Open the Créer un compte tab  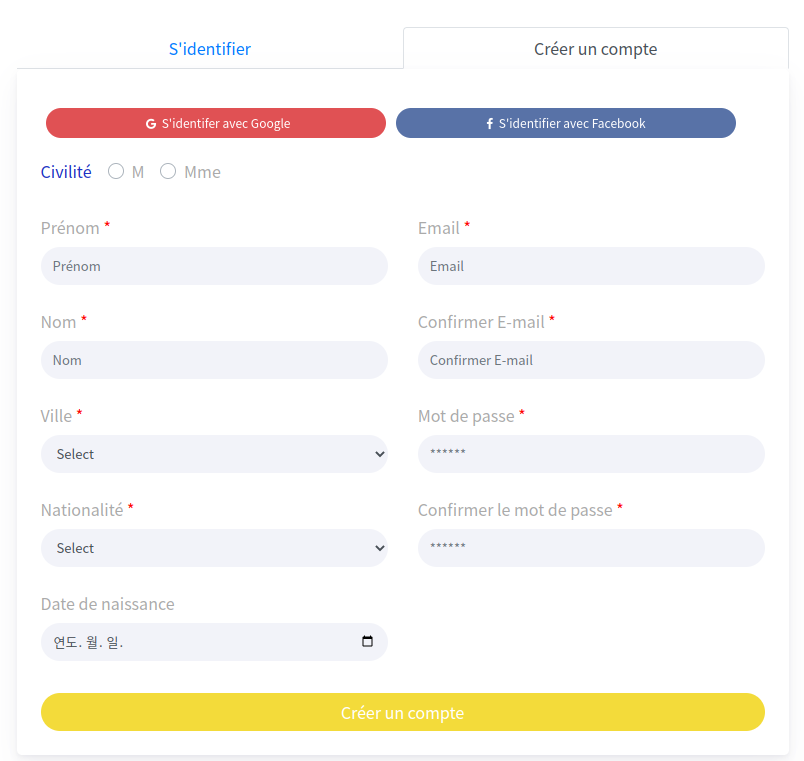(x=596, y=49)
